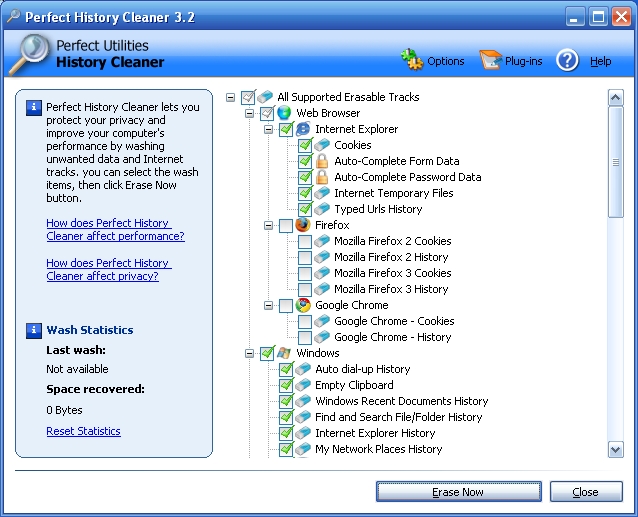Uncheck the Windows group checkbox

(267, 353)
